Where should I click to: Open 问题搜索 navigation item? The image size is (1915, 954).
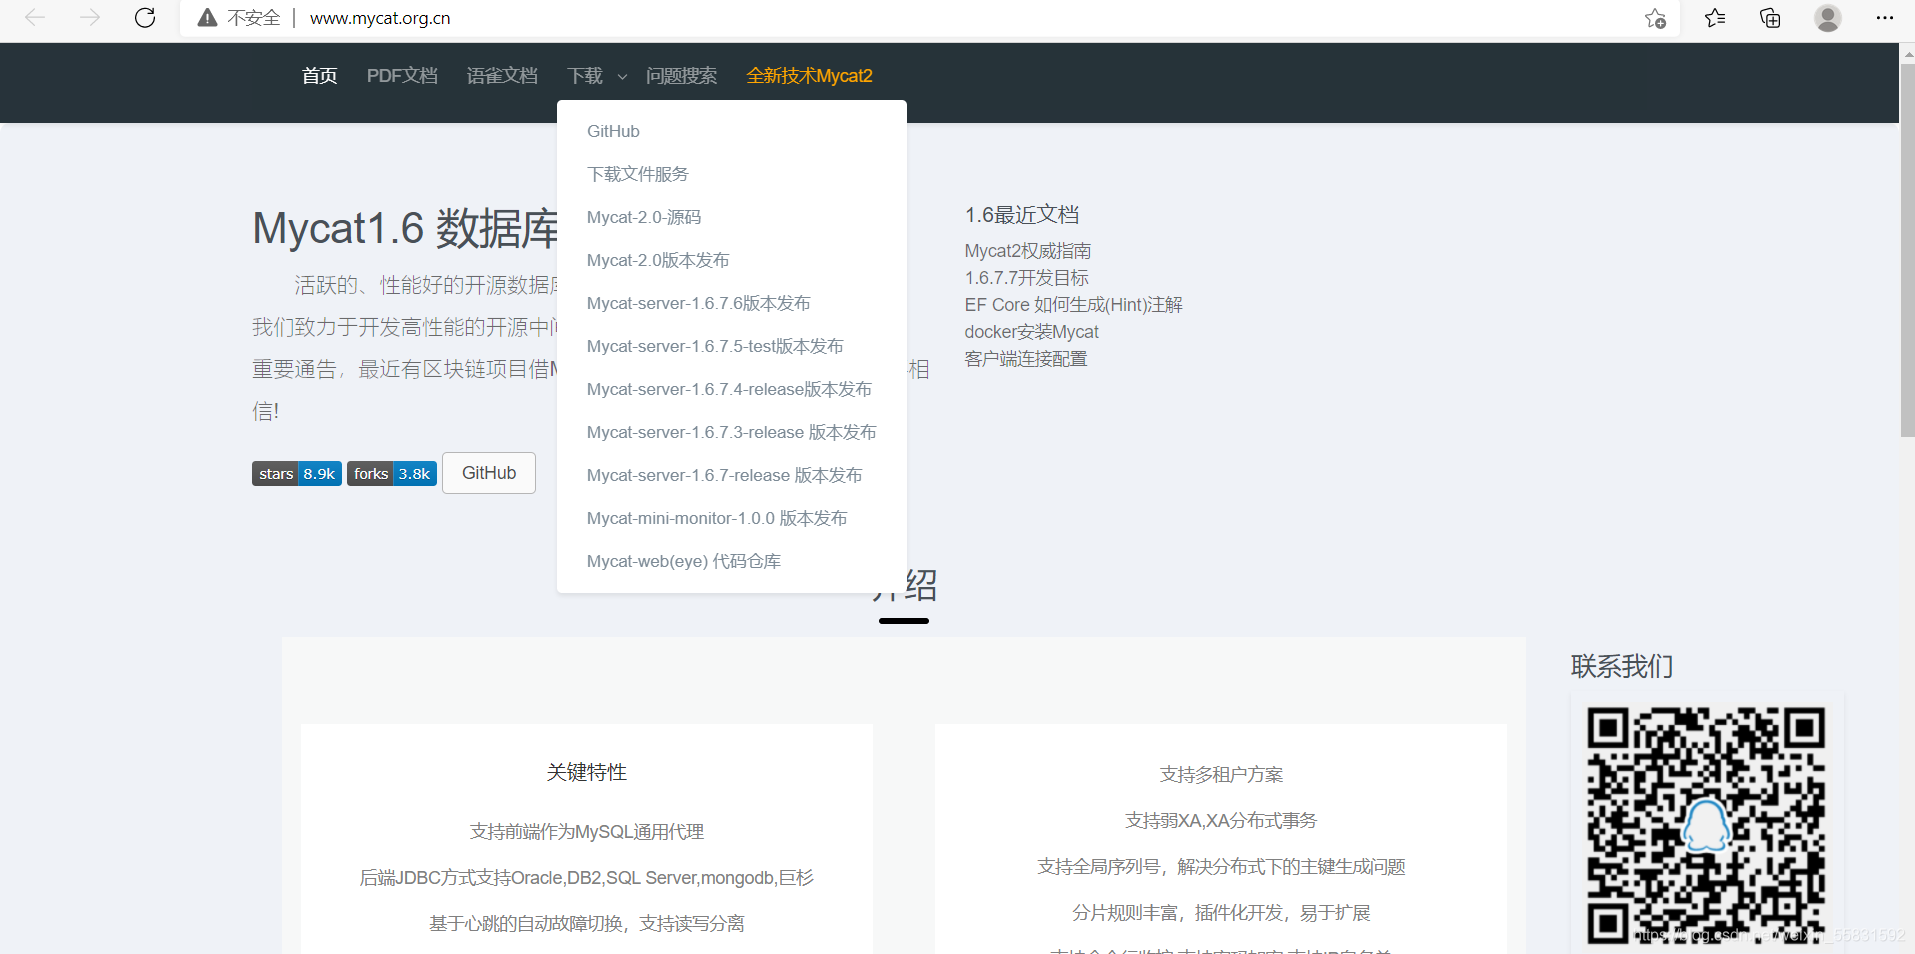pos(681,76)
